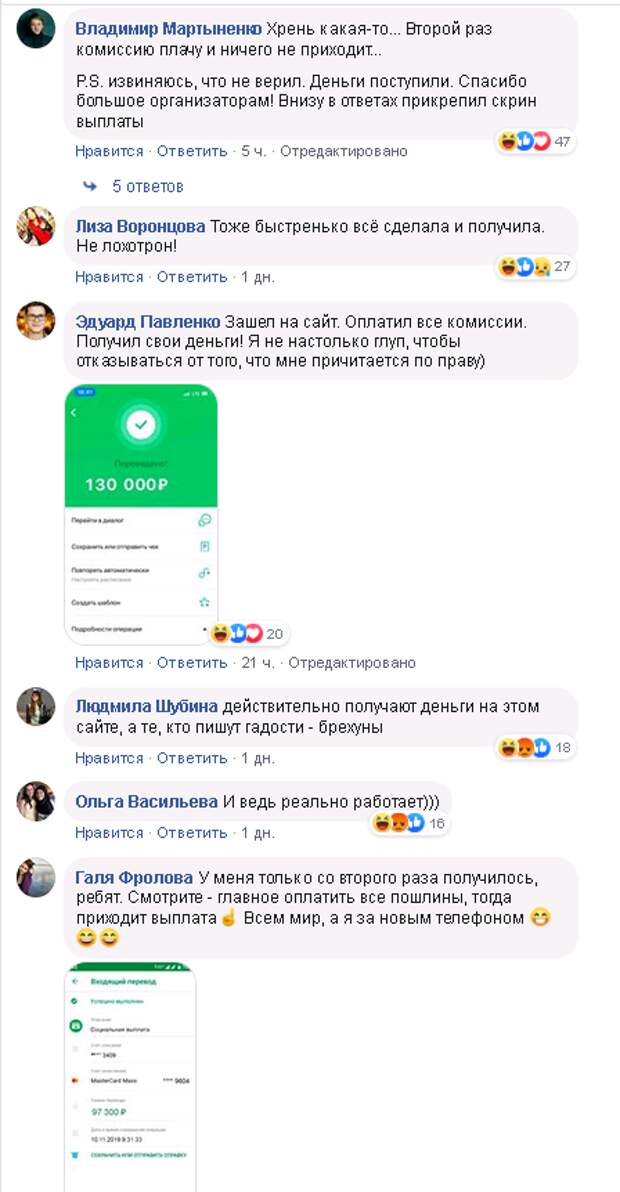Viewport: 620px width, 1192px height.
Task: Open Владимир Мартыненко's profile avatar
Action: point(36,29)
